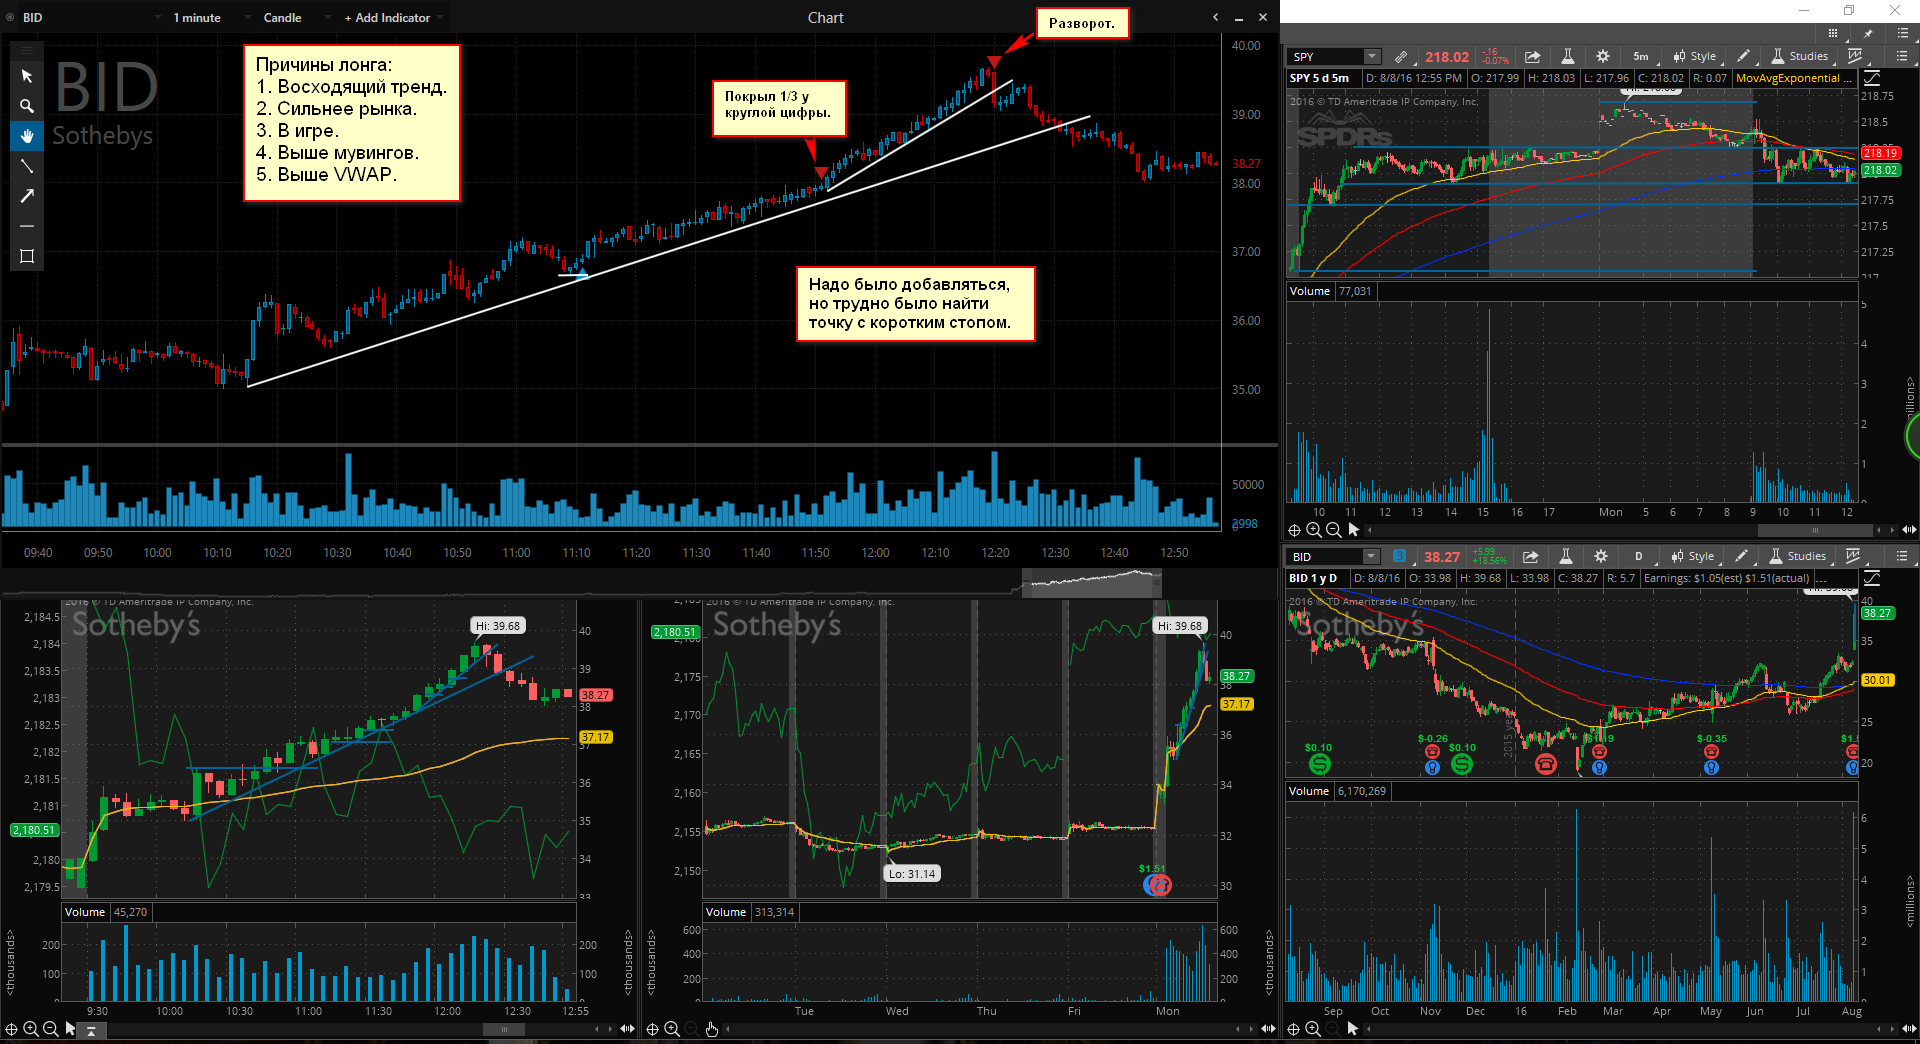The width and height of the screenshot is (1920, 1044).
Task: Expand the Candle chart type dropdown
Action: tap(282, 18)
